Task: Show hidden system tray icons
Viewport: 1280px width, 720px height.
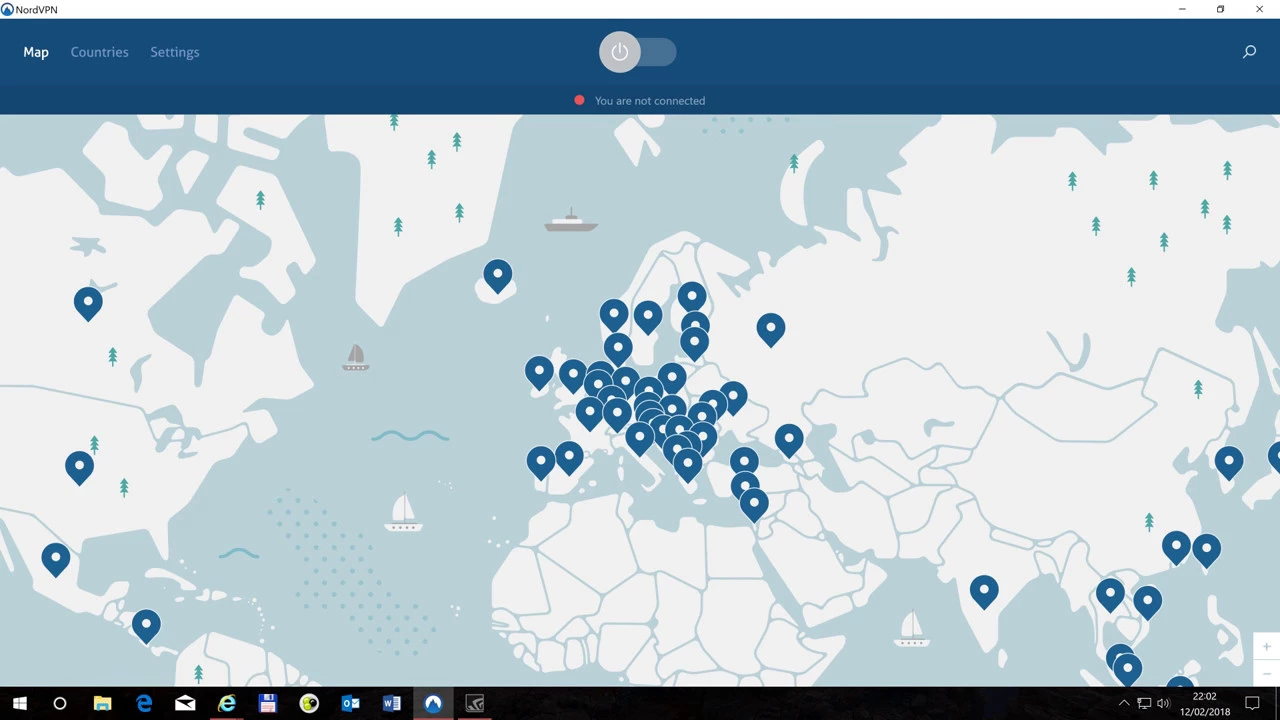Action: [1124, 704]
